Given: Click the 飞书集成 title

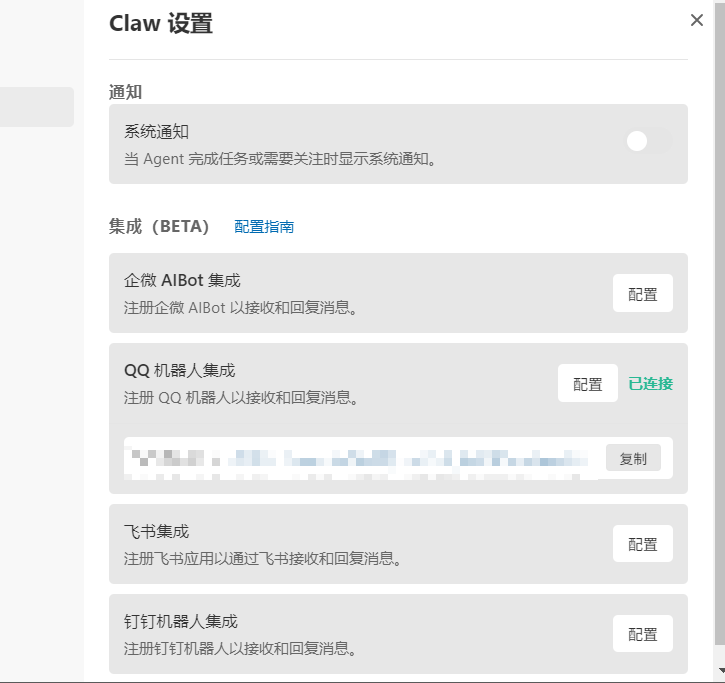Looking at the screenshot, I should click(x=157, y=531).
